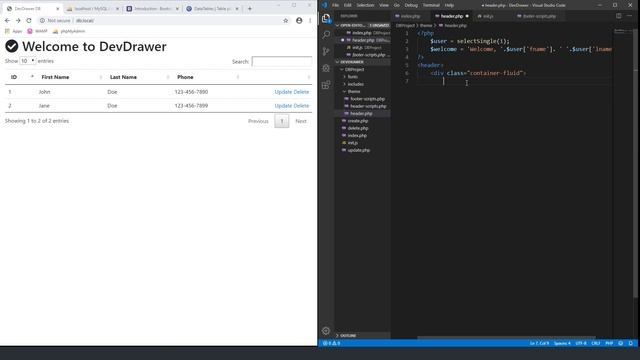Click the checkmark logo beside Welcome heading
This screenshot has height=360, width=640.
pos(12,47)
